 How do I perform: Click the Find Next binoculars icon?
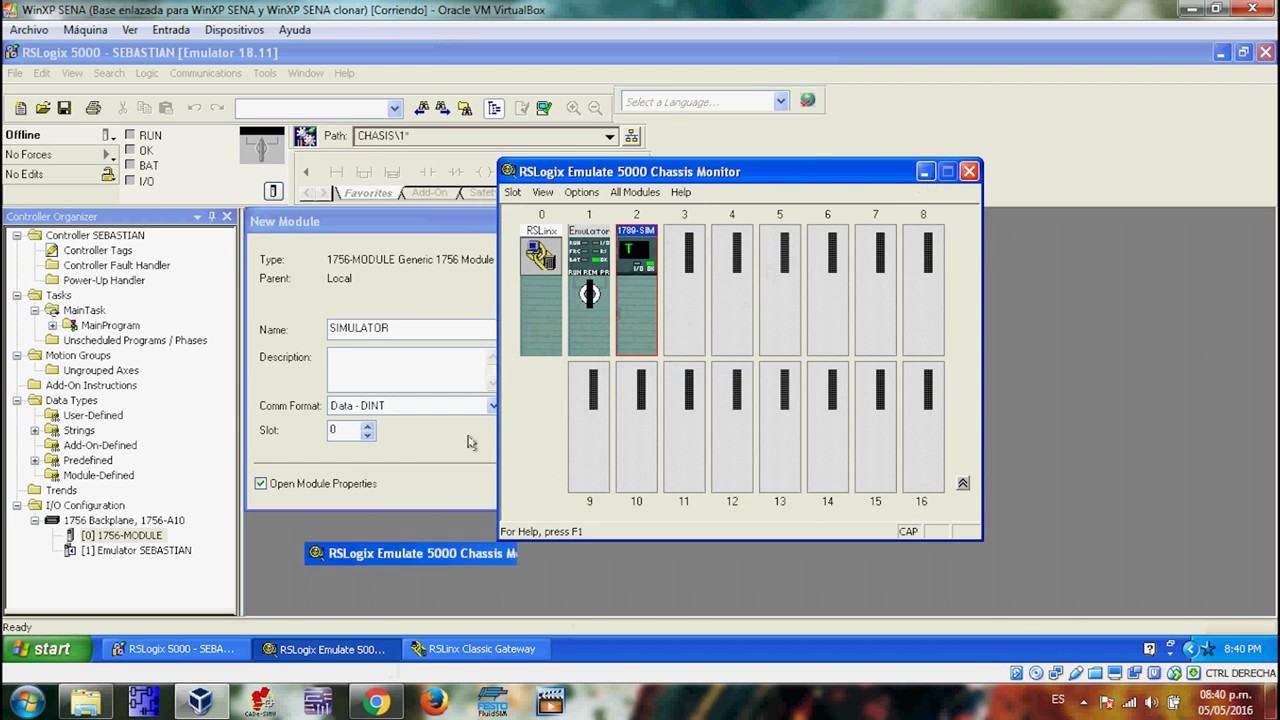(443, 108)
